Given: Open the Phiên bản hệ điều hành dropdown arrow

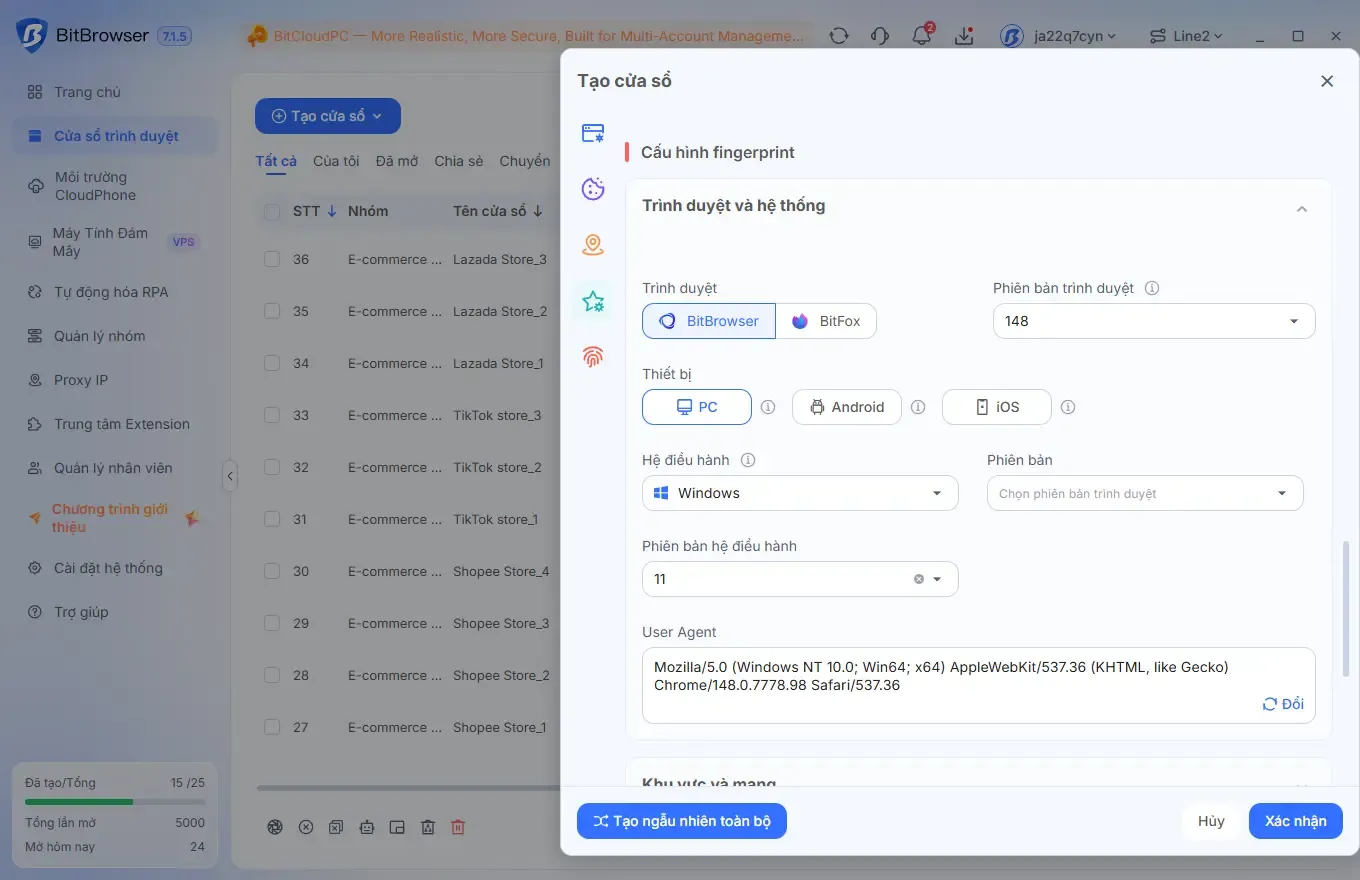Looking at the screenshot, I should click(937, 579).
